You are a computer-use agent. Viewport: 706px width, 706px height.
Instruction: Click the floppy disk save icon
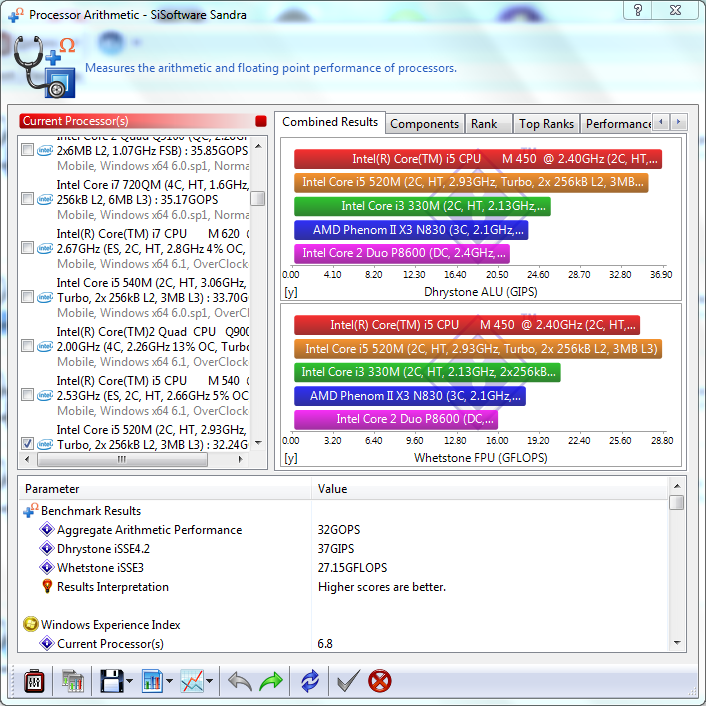pyautogui.click(x=112, y=681)
